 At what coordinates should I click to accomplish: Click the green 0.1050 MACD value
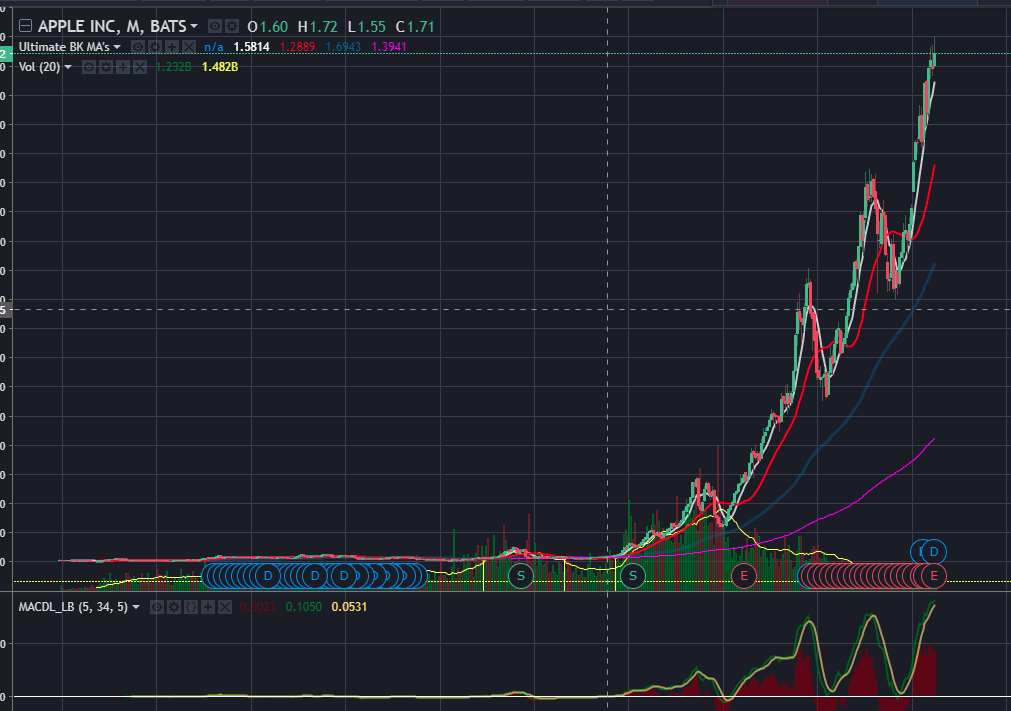click(x=304, y=607)
